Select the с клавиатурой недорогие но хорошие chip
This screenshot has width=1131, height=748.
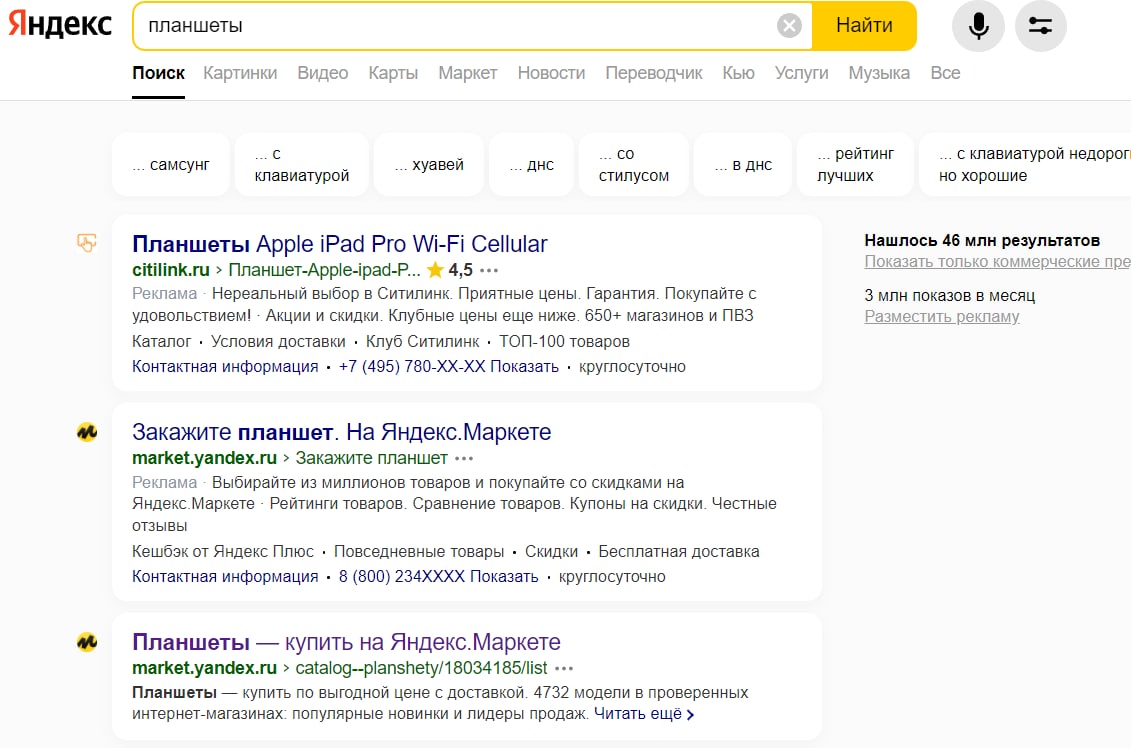(x=1025, y=164)
